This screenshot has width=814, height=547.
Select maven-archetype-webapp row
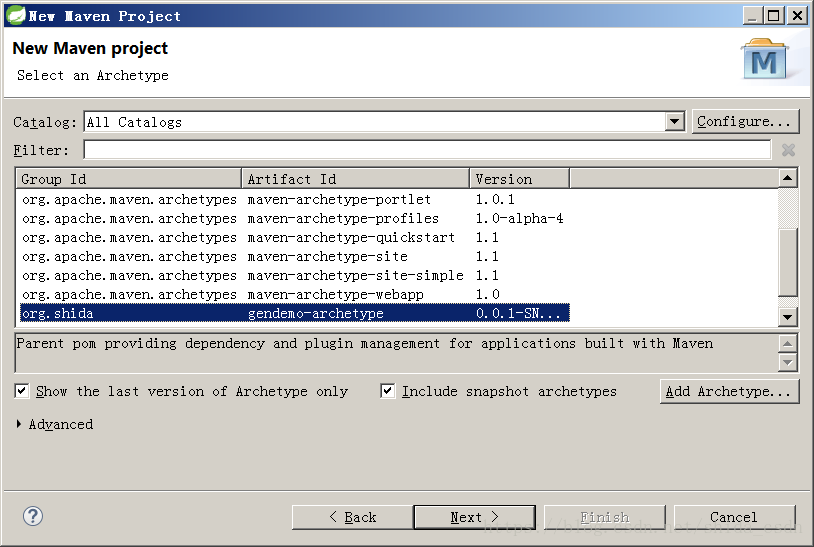(295, 294)
